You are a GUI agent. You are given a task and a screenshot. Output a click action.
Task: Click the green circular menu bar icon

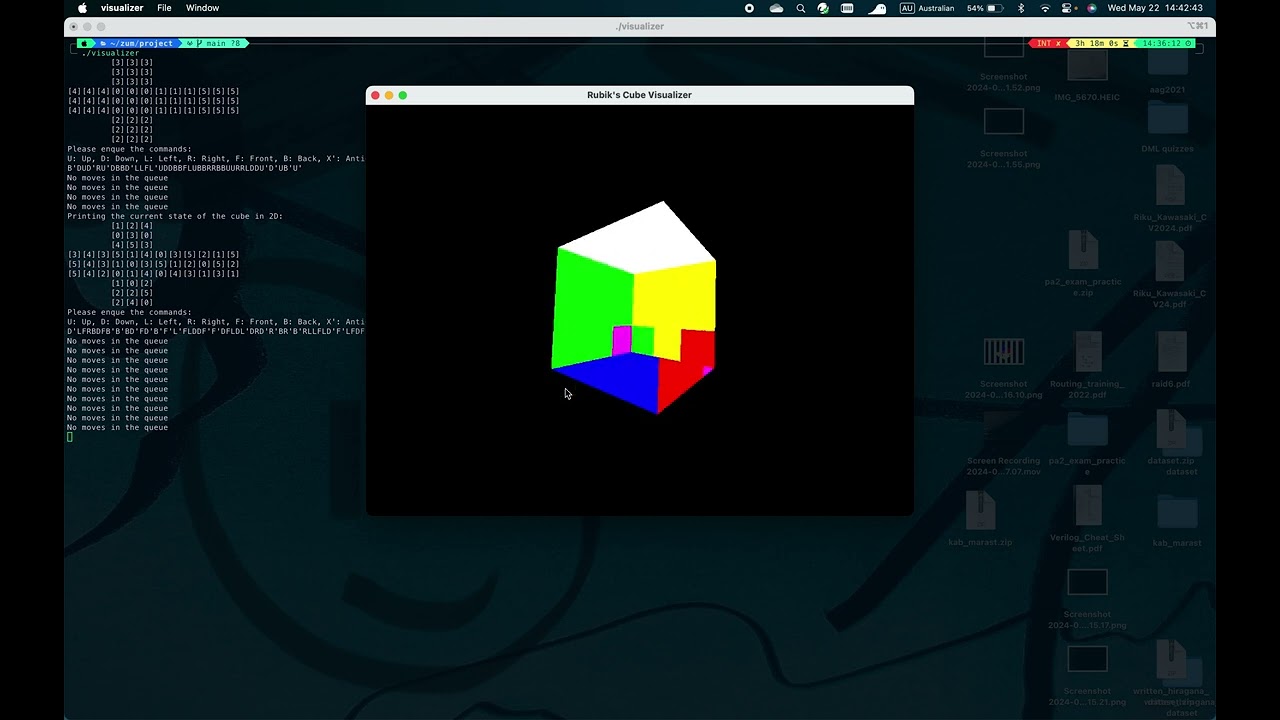pos(823,8)
